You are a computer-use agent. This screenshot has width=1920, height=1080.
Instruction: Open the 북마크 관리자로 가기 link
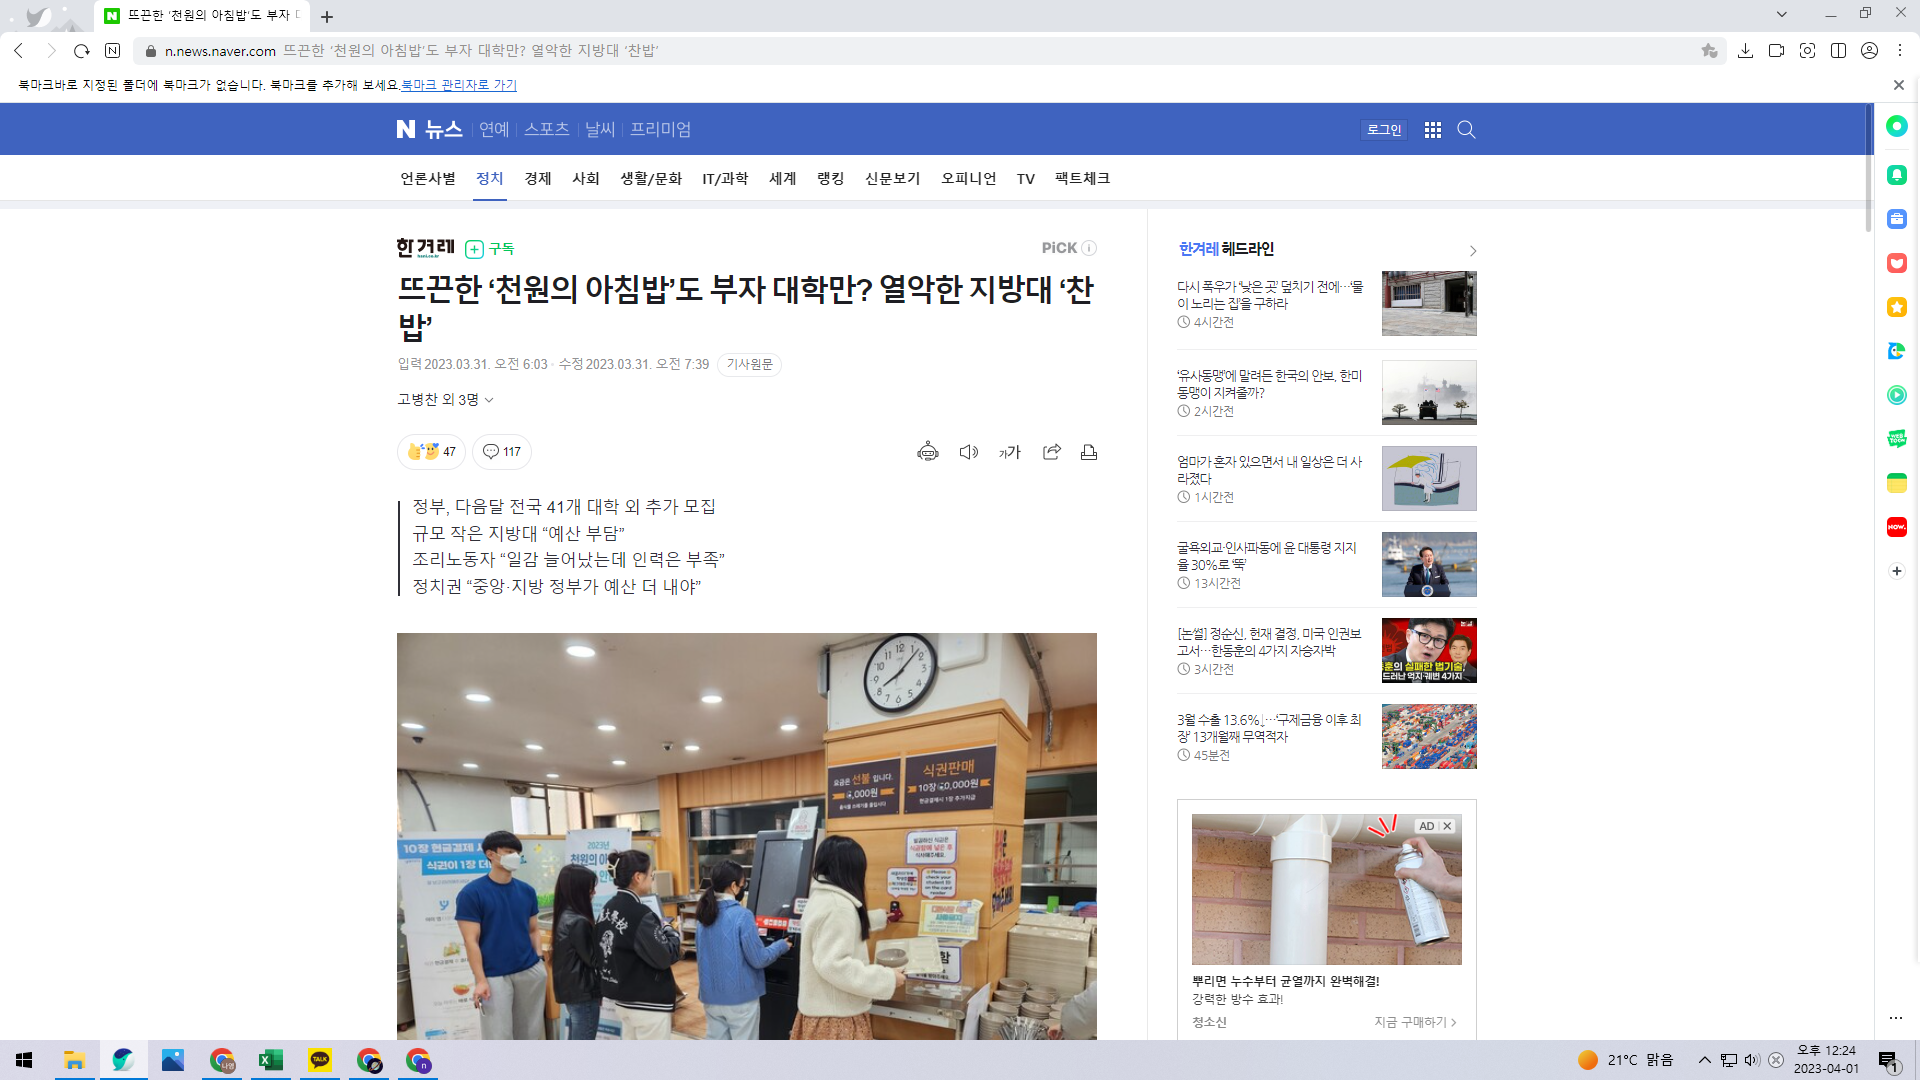pyautogui.click(x=459, y=85)
